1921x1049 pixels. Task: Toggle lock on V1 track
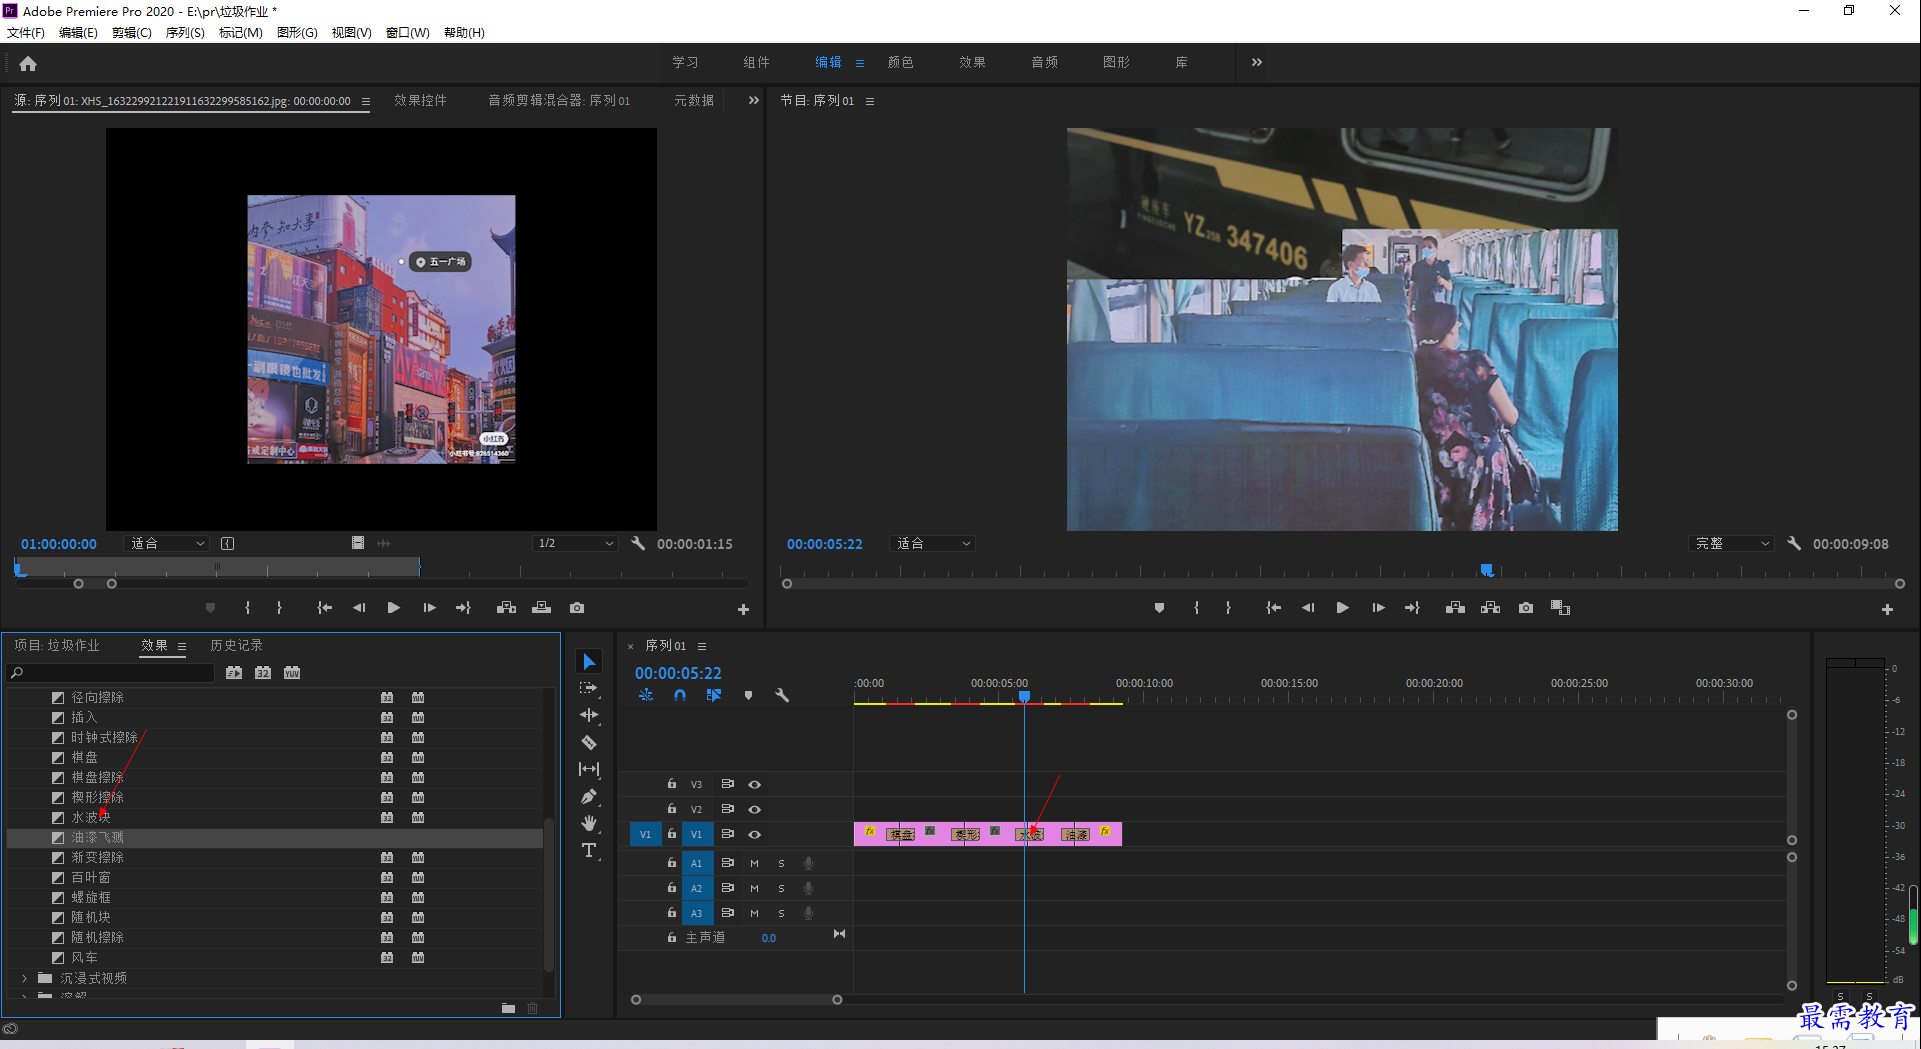click(672, 834)
